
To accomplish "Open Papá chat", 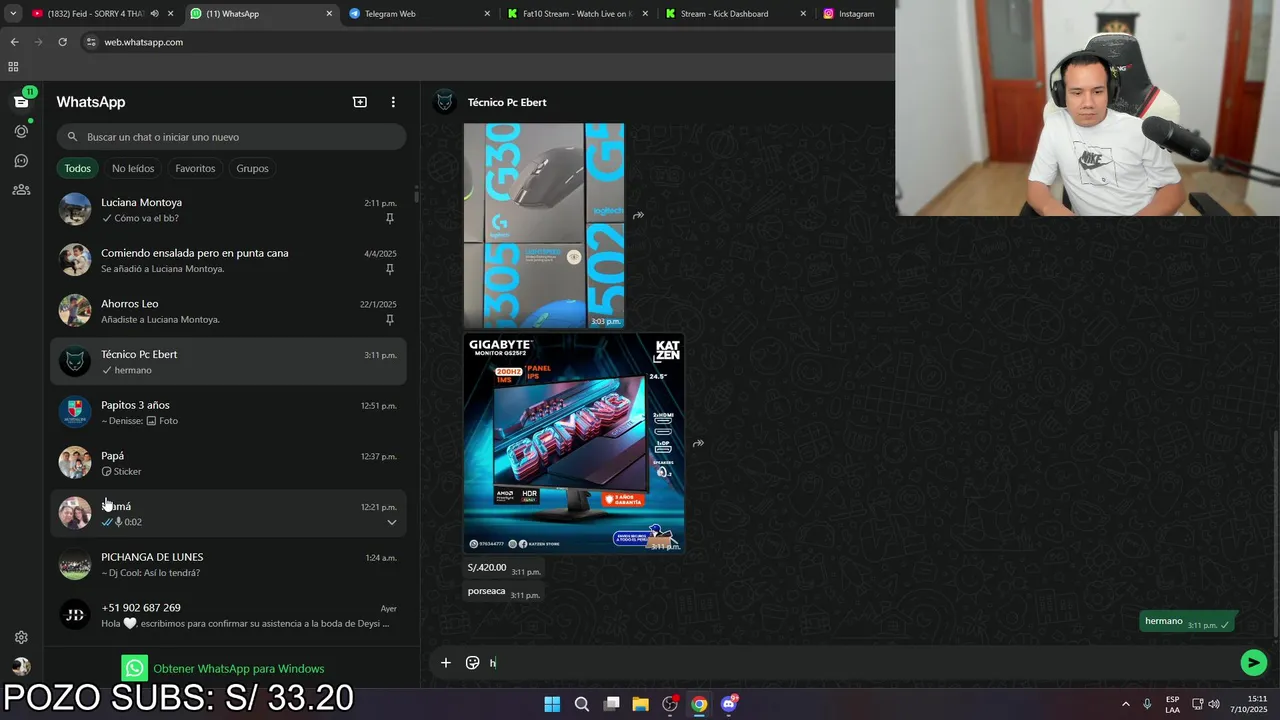I will tap(228, 463).
